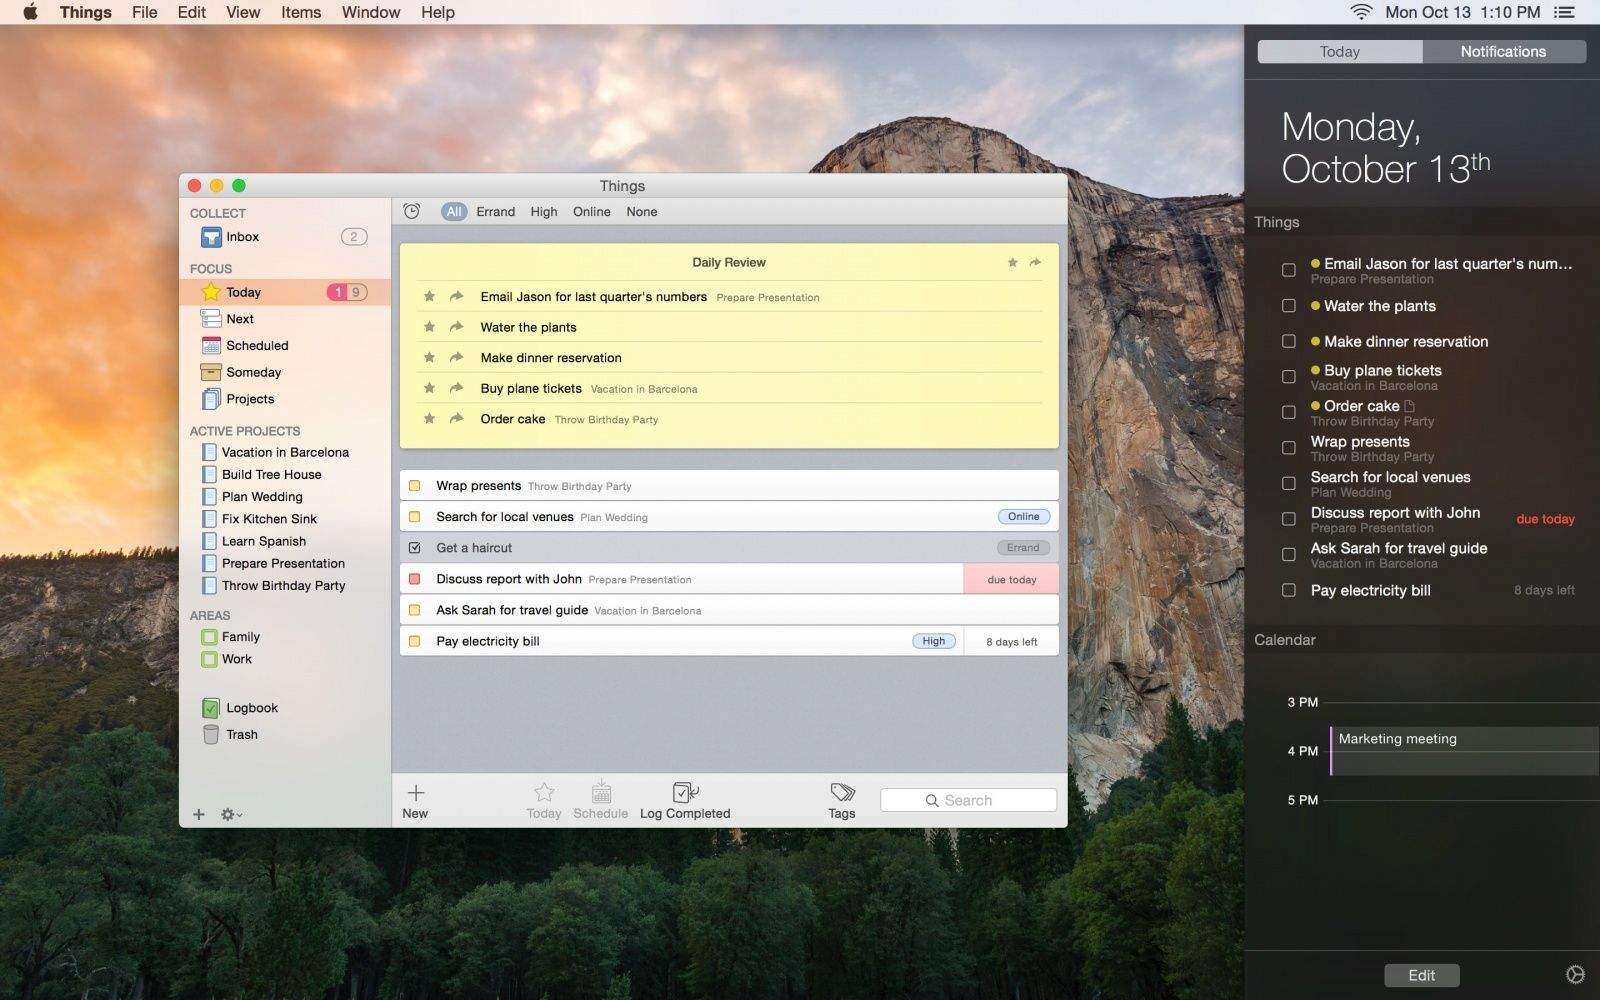Image resolution: width=1600 pixels, height=1000 pixels.
Task: Click the New to-do plus icon
Action: tap(415, 793)
